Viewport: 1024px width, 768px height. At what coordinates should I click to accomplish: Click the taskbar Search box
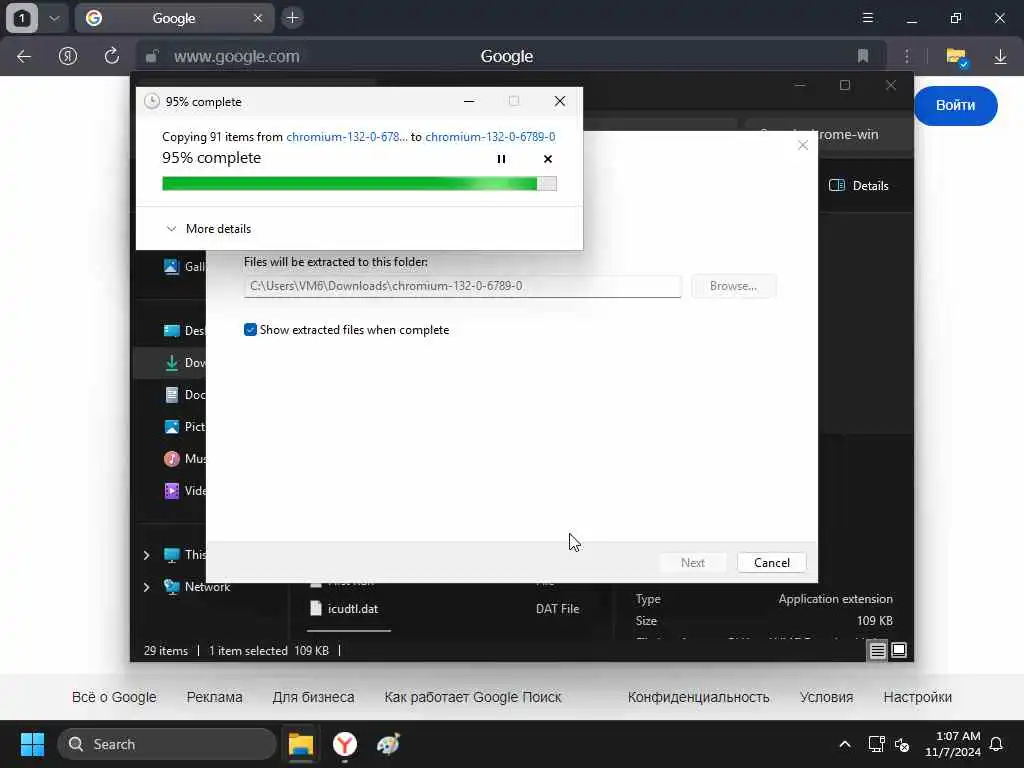coord(167,744)
